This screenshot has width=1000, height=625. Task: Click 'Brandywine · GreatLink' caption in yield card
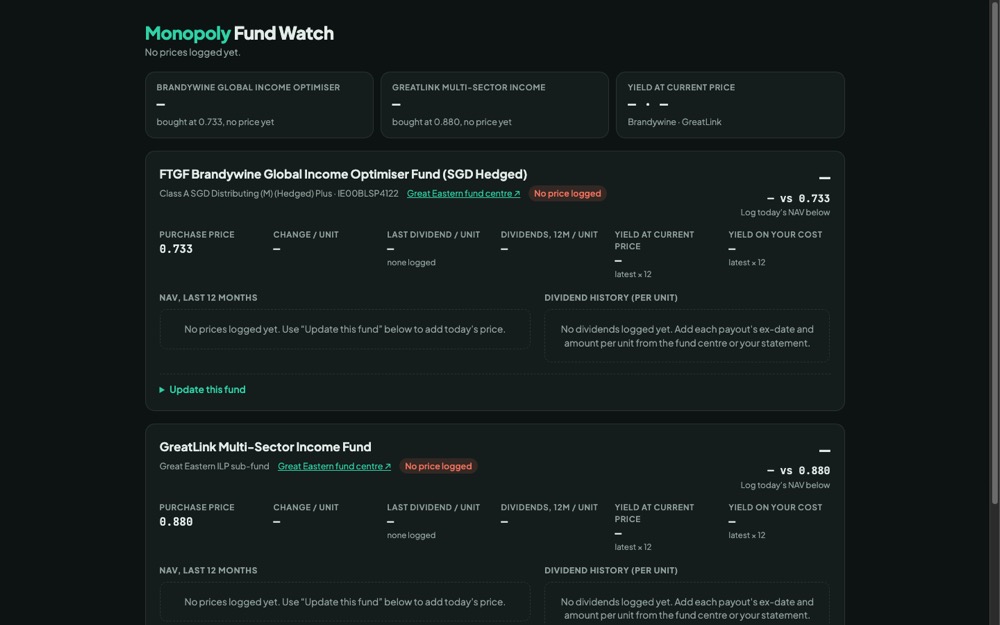point(674,122)
